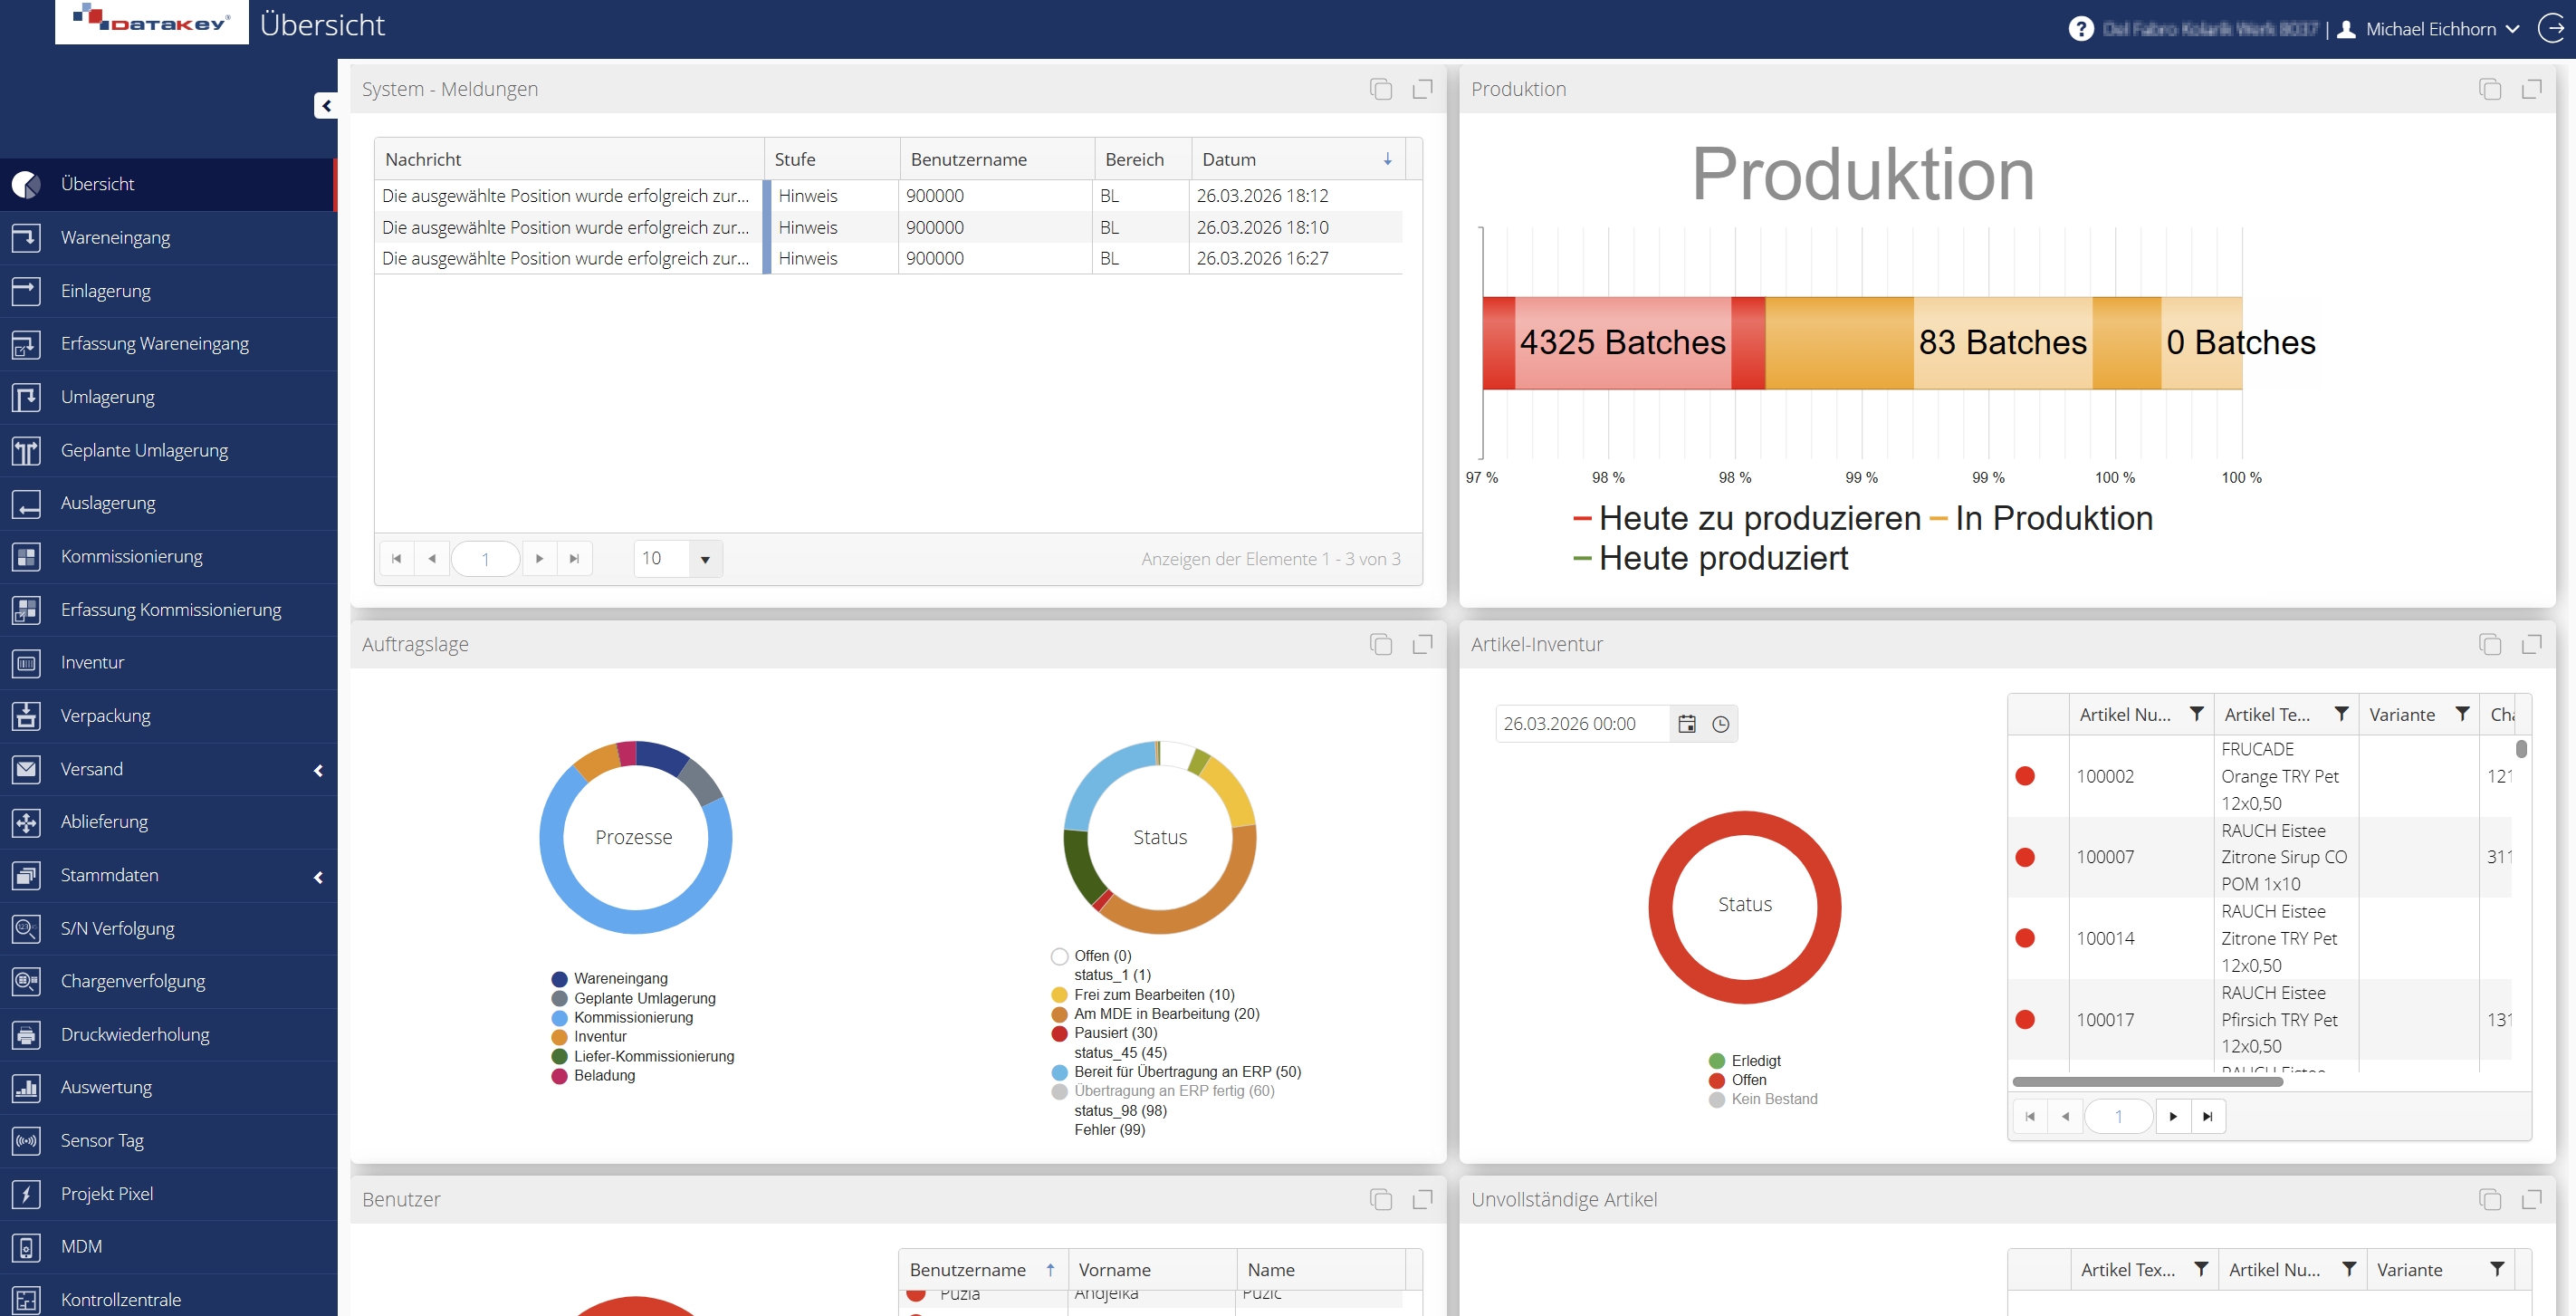Filter the Artikel Nummer column
Viewport: 2576px width, 1316px height.
point(2196,714)
